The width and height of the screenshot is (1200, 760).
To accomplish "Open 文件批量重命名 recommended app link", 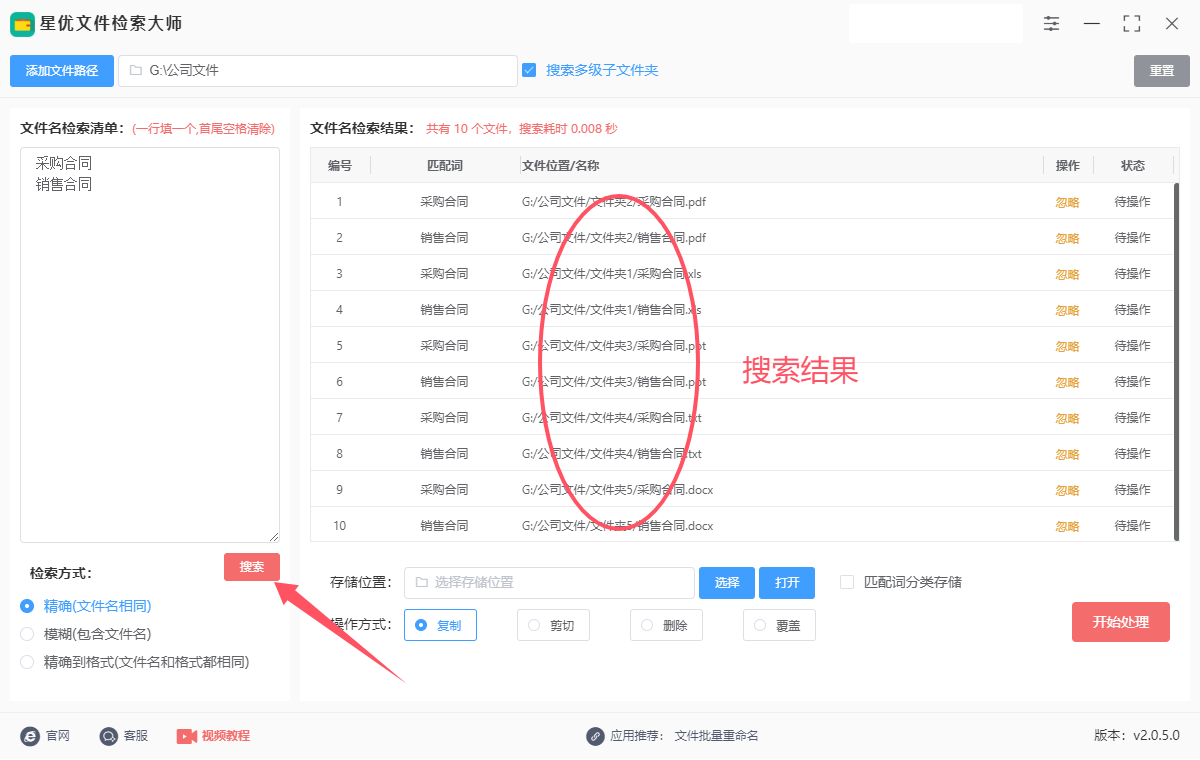I will click(716, 736).
